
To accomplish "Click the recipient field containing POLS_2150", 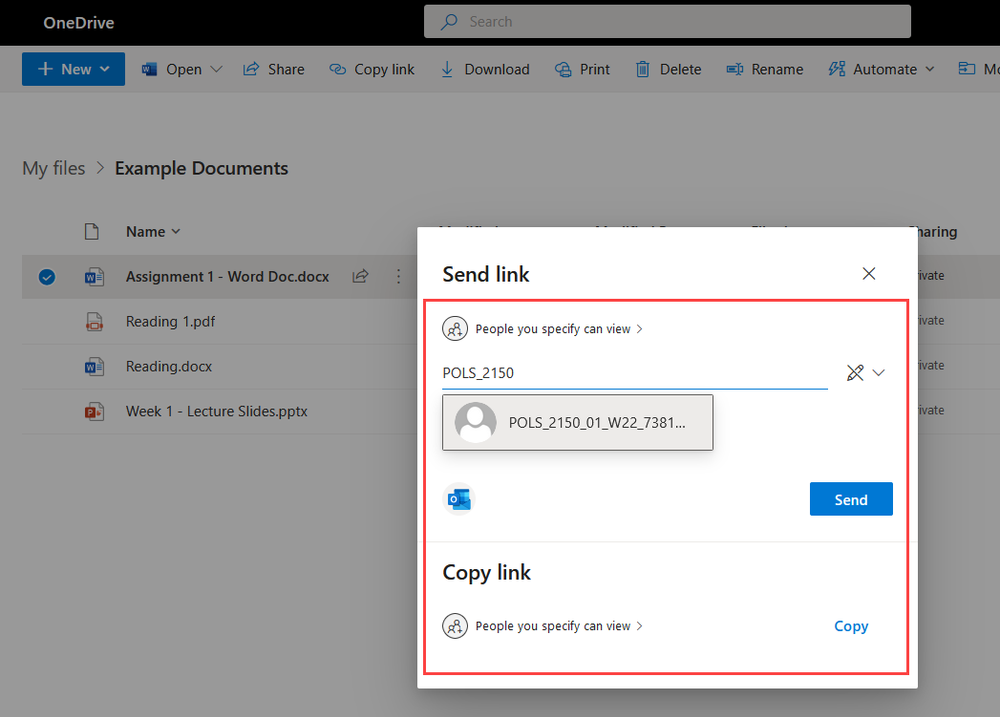I will pyautogui.click(x=635, y=373).
